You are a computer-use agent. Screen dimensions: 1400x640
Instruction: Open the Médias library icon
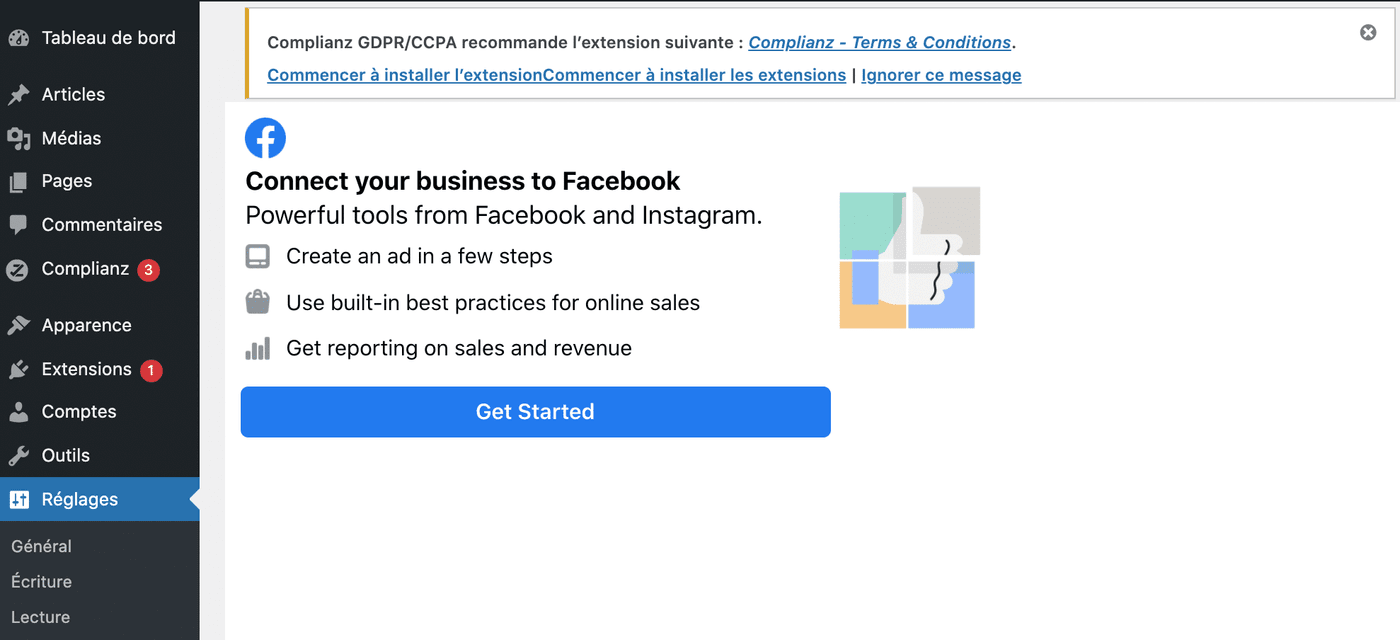18,138
